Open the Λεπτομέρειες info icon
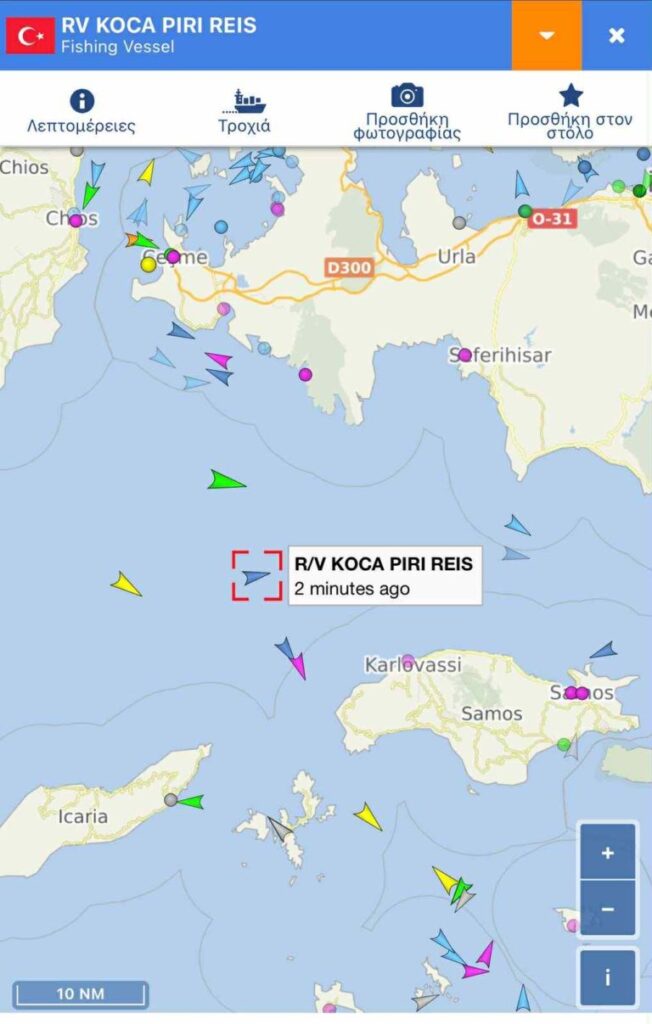The image size is (652, 1024). (x=82, y=101)
